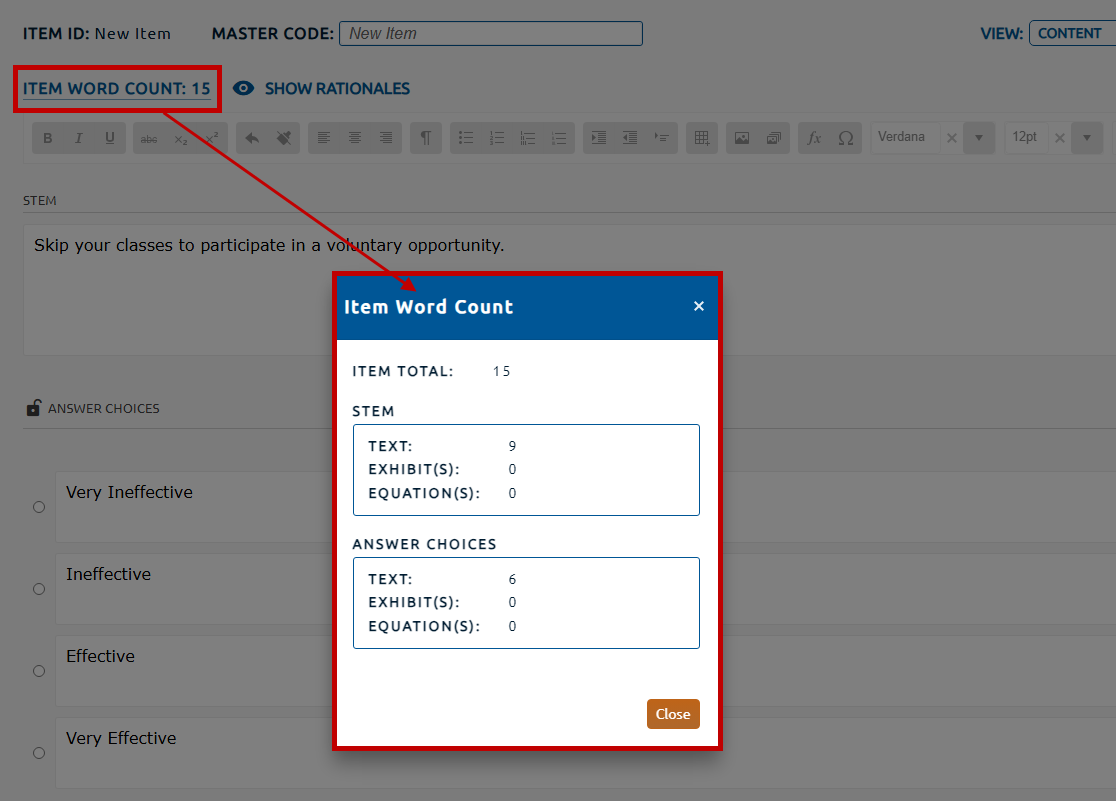The height and width of the screenshot is (801, 1116).
Task: Apply italic formatting
Action: pyautogui.click(x=79, y=138)
